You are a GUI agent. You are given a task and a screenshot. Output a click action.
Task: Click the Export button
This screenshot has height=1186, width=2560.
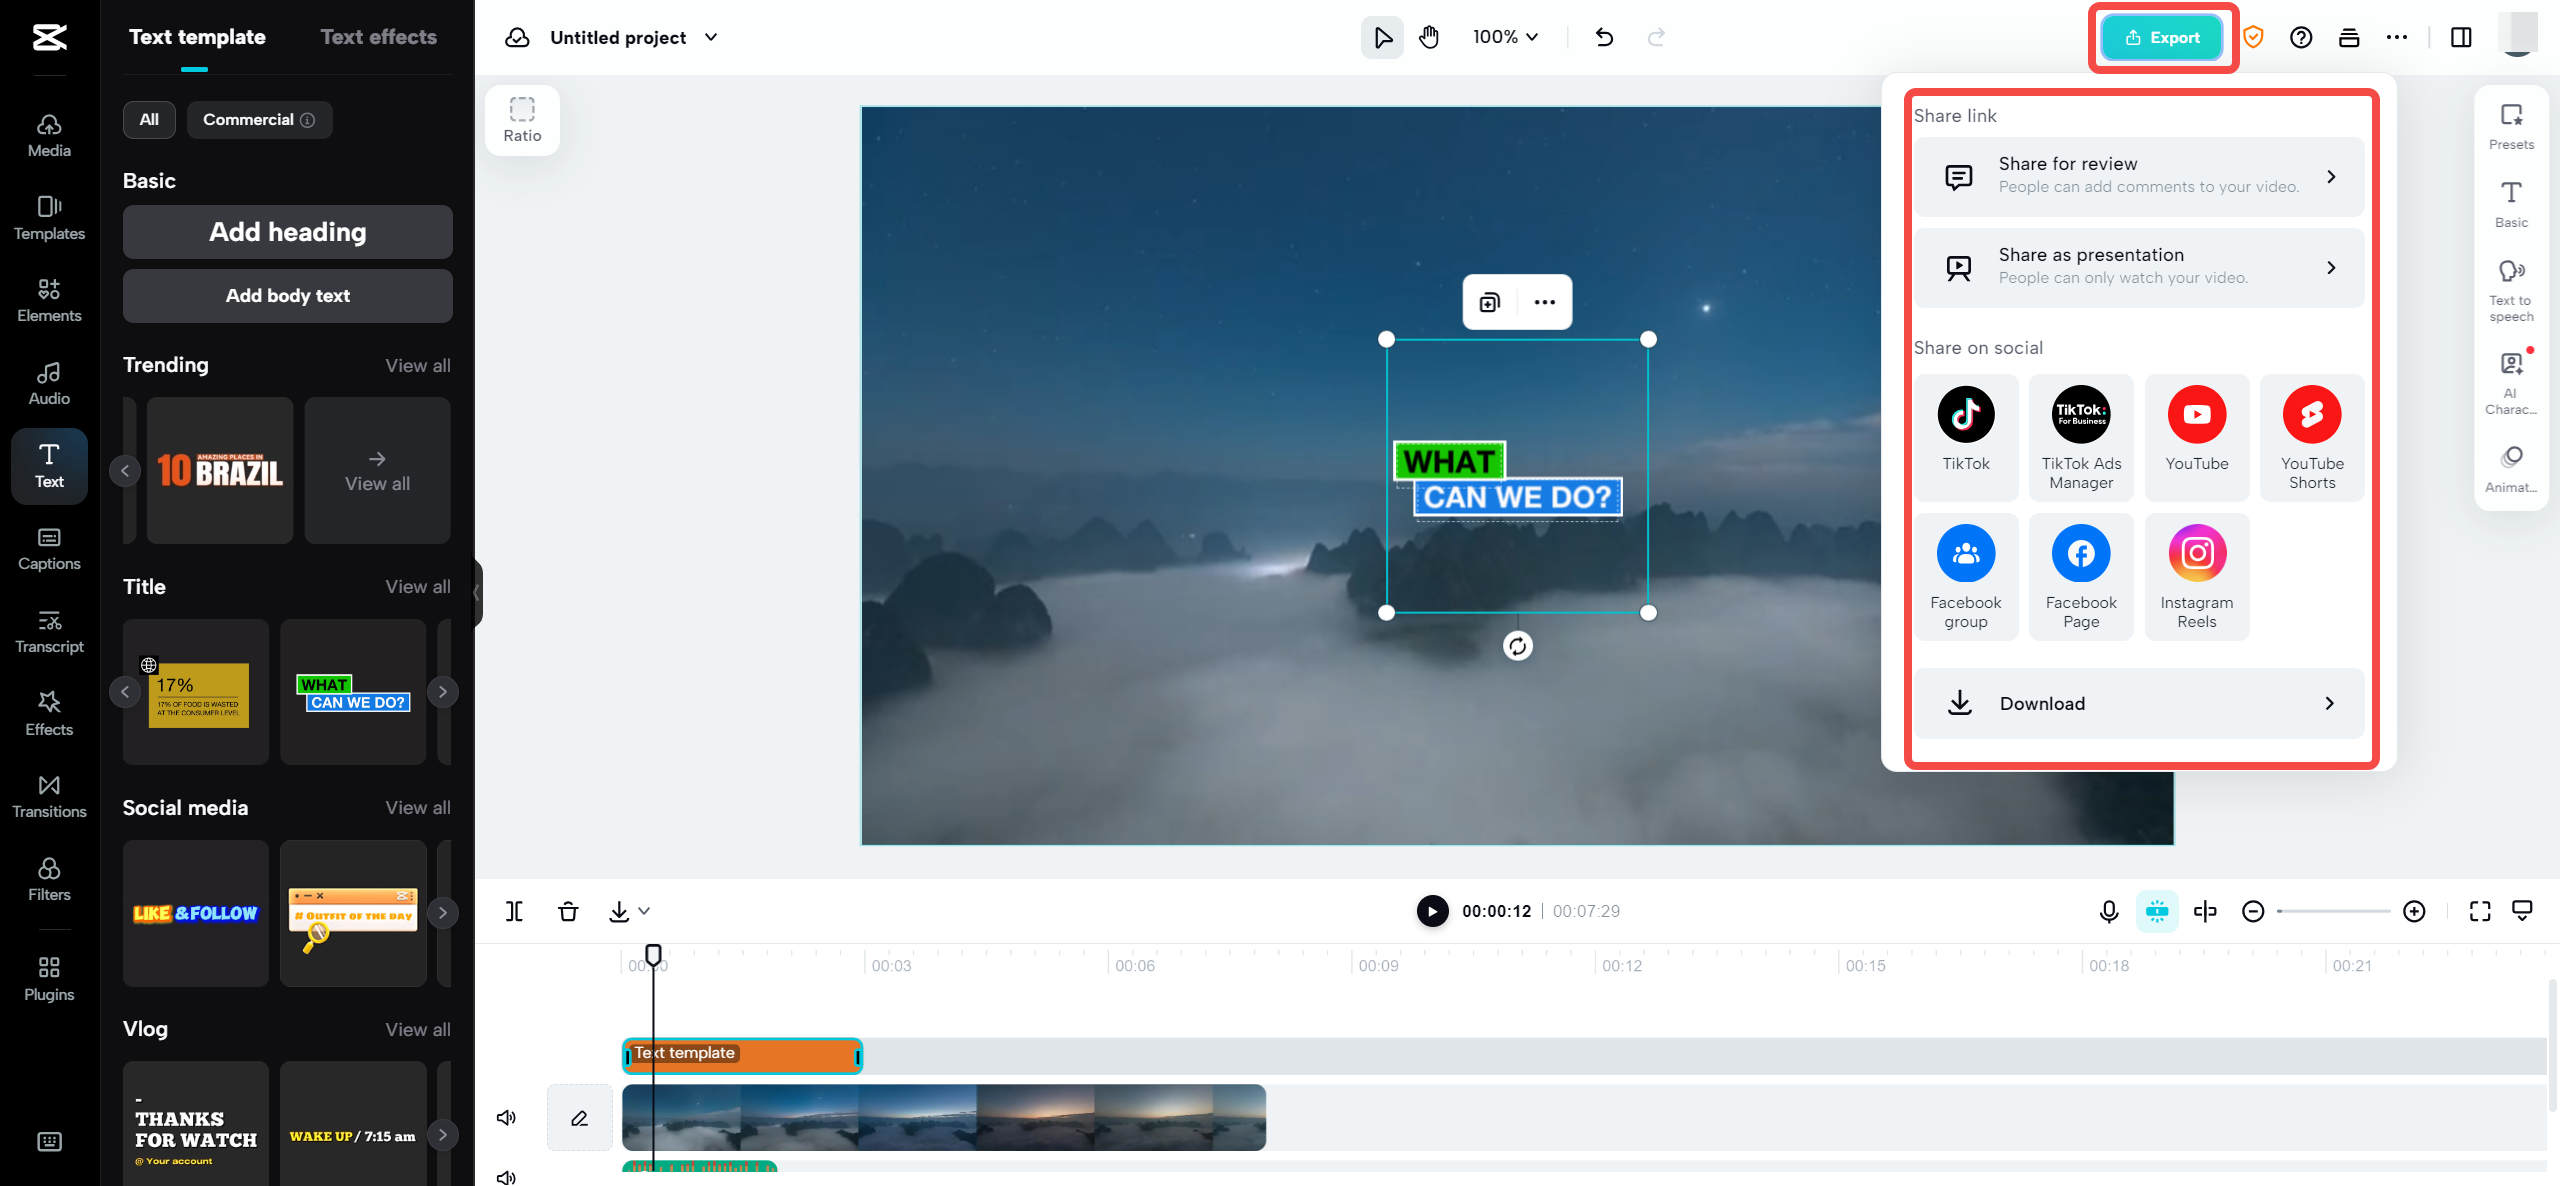(2163, 37)
